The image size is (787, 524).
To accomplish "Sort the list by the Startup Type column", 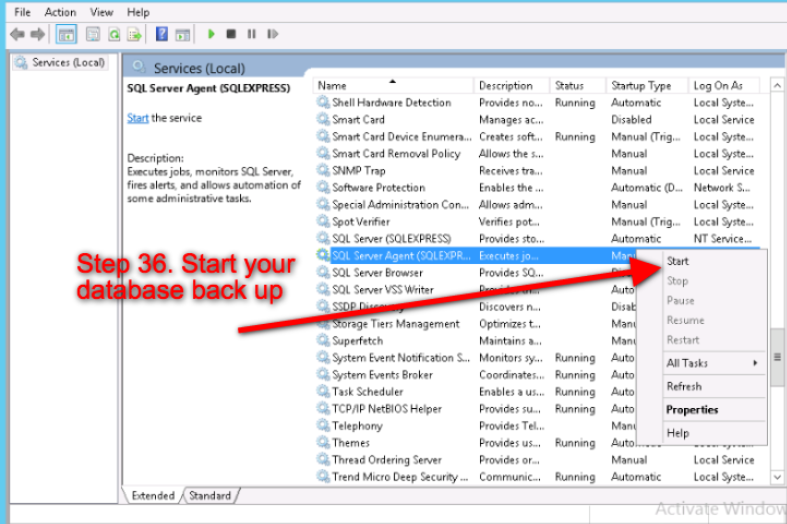I will tap(641, 86).
